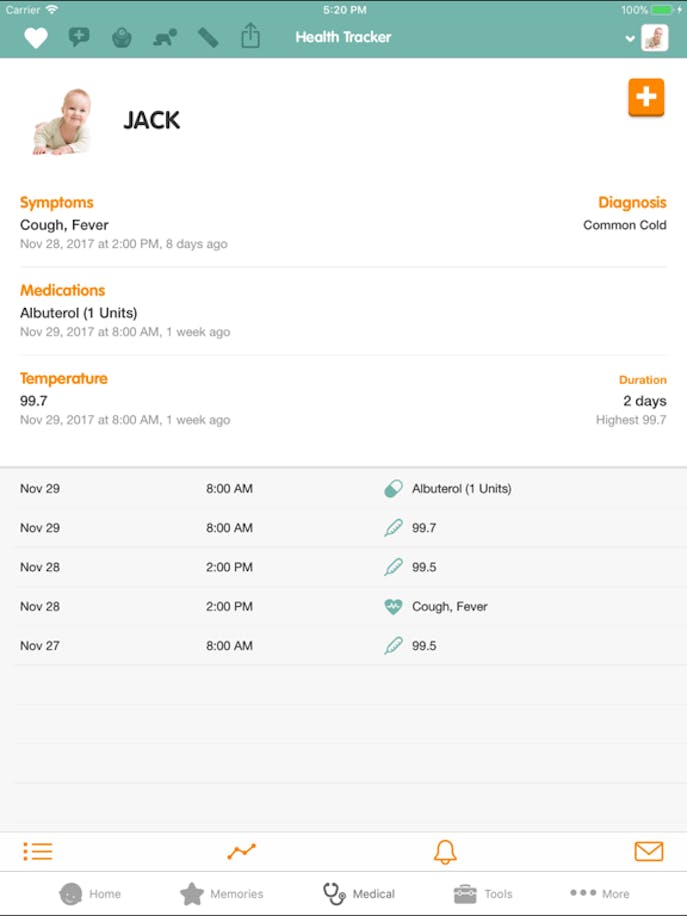This screenshot has width=687, height=916.
Task: Select the crawling baby milestones icon
Action: click(165, 38)
